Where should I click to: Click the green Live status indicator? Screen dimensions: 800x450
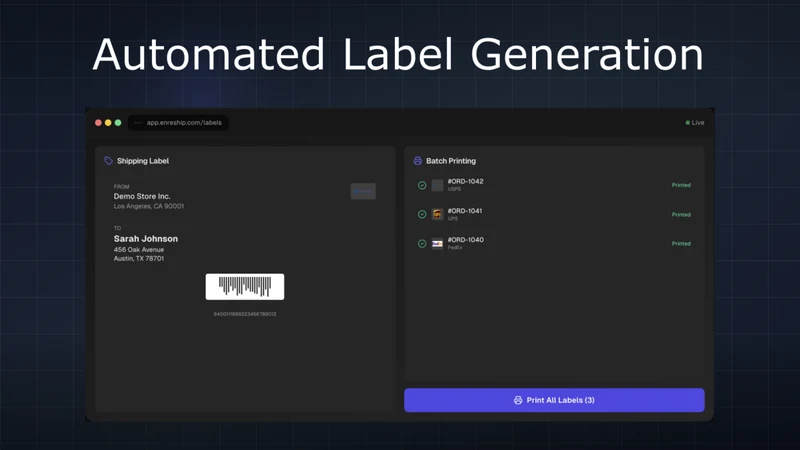tap(694, 122)
